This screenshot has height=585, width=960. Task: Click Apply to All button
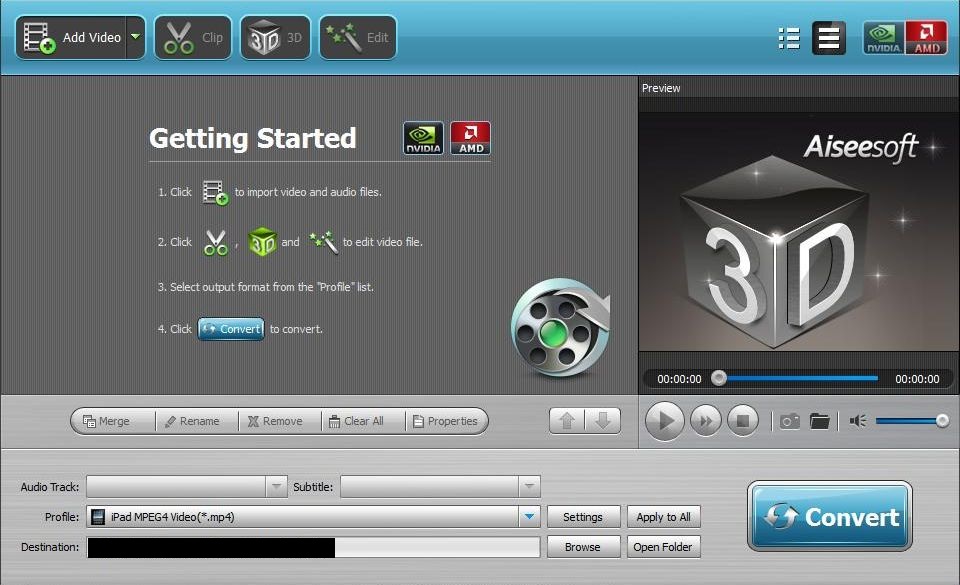pyautogui.click(x=664, y=516)
